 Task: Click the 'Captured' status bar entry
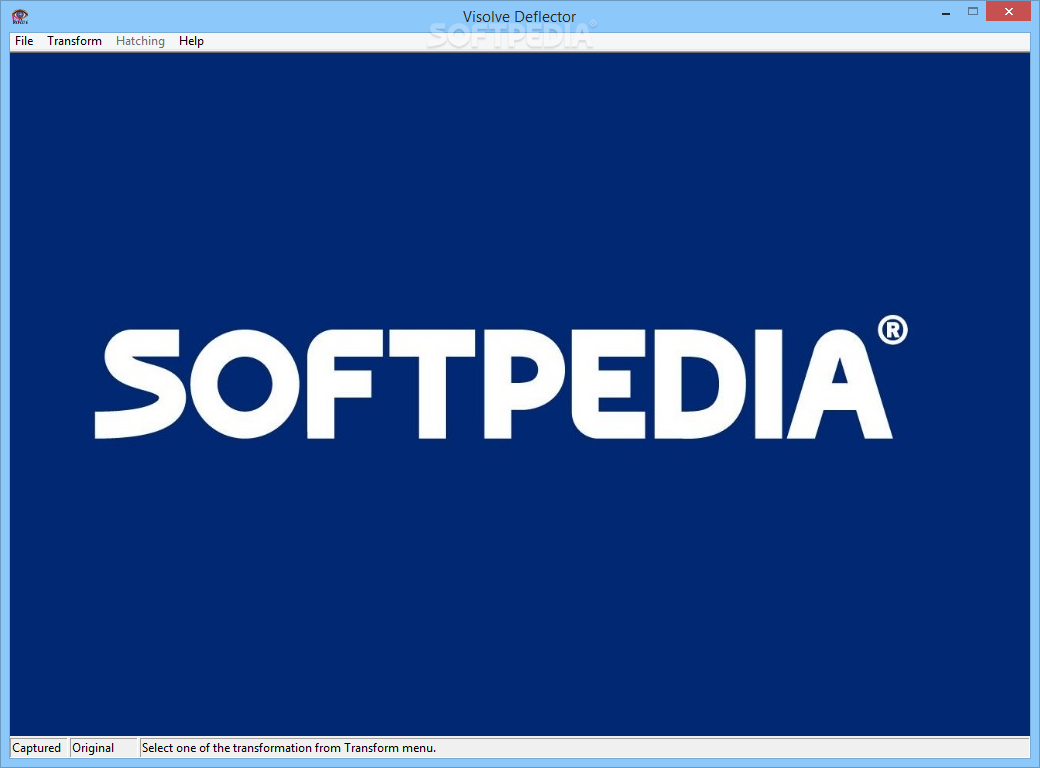[37, 748]
